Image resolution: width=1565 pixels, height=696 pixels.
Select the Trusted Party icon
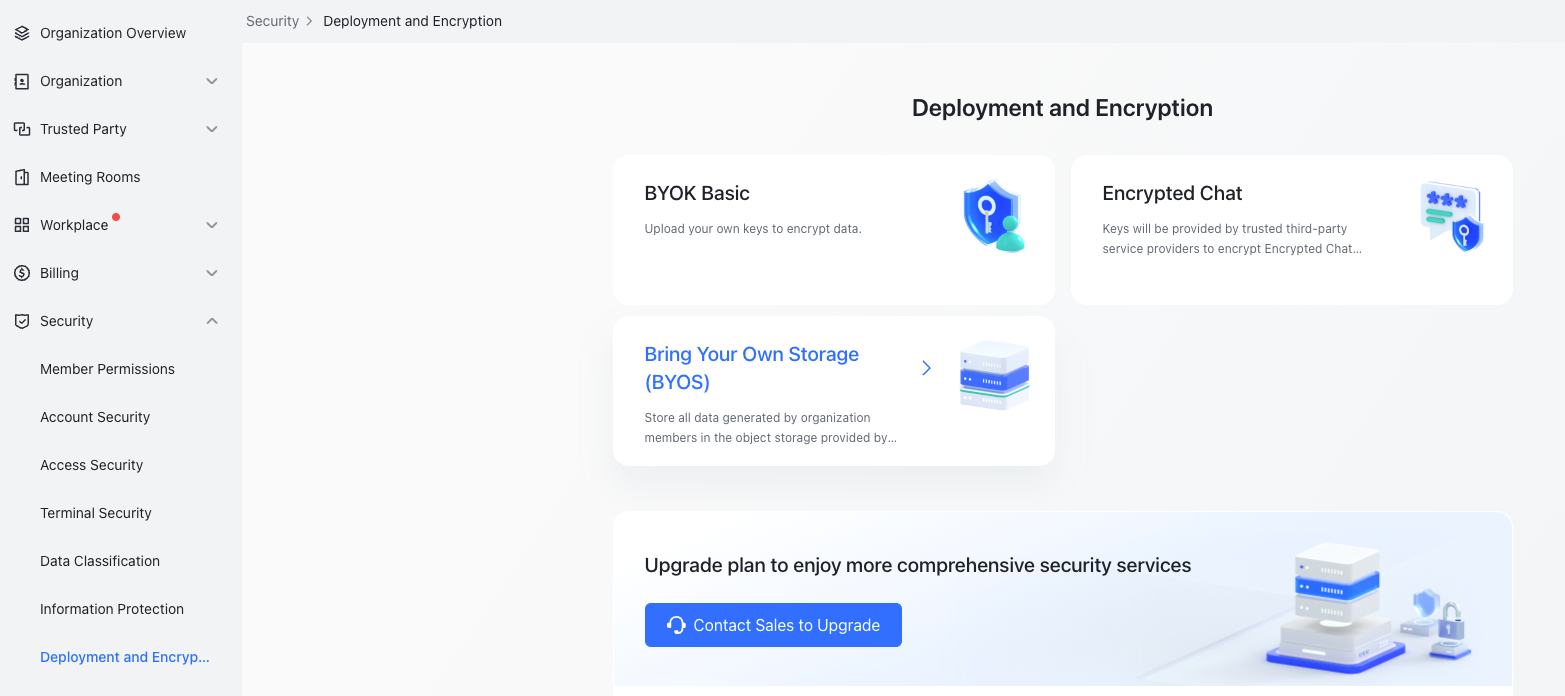21,129
